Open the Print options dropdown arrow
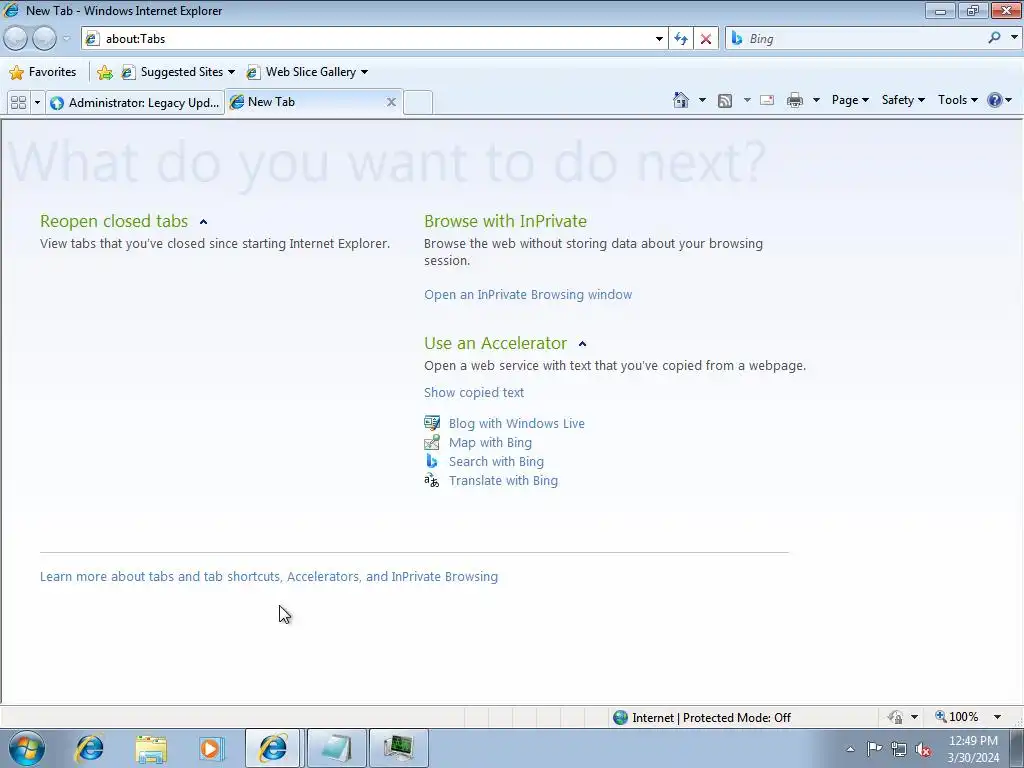Viewport: 1024px width, 768px height. (816, 100)
